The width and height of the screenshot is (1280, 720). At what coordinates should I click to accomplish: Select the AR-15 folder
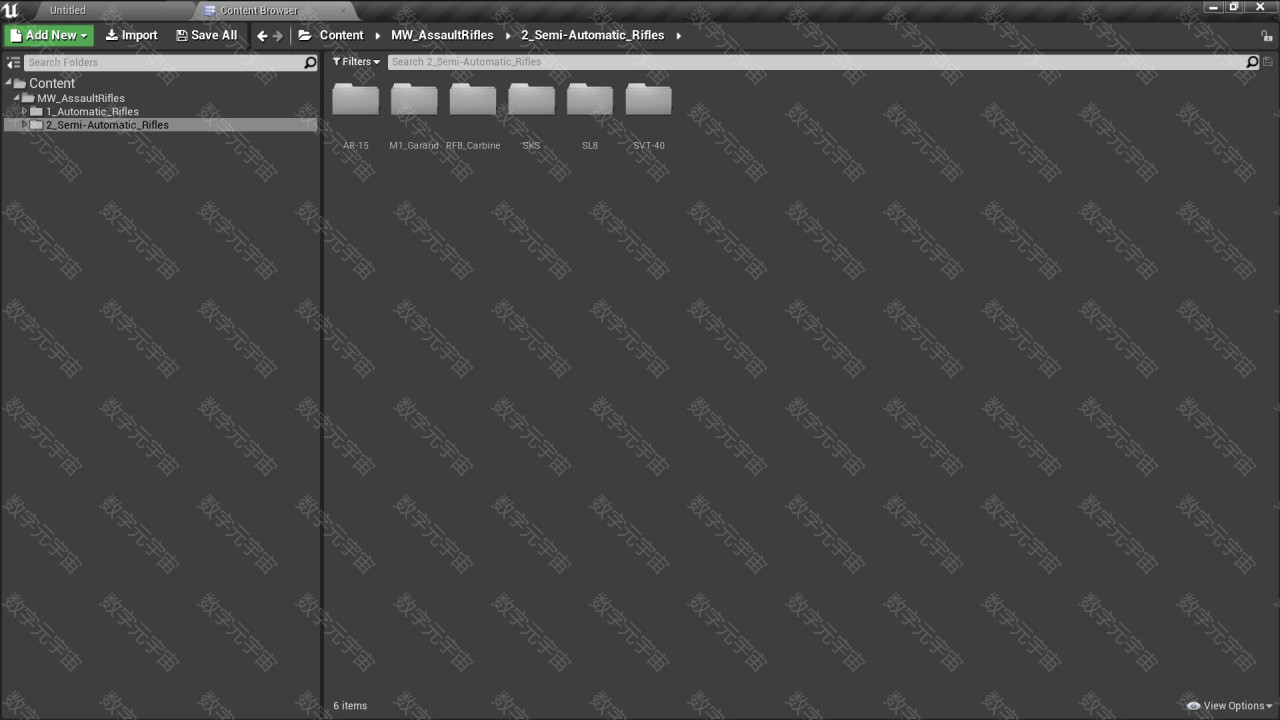click(355, 102)
